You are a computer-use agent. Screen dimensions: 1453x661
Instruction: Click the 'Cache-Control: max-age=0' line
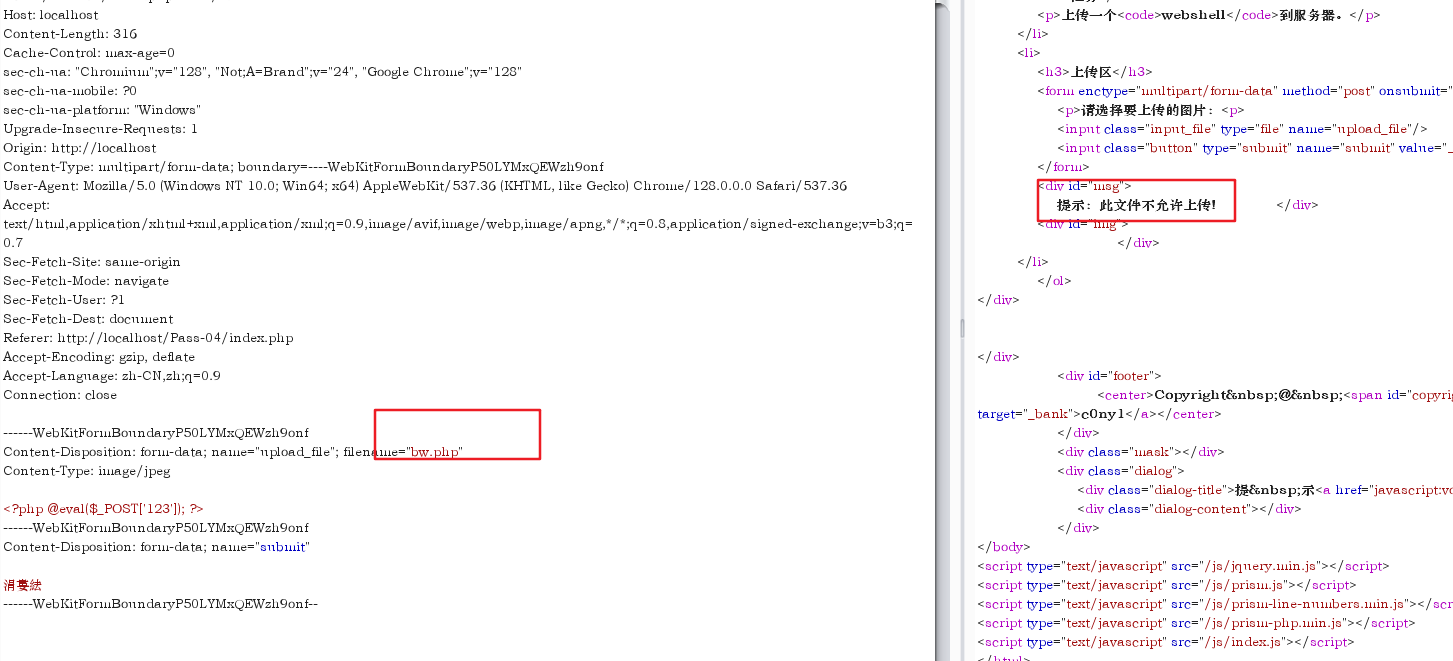tap(89, 53)
